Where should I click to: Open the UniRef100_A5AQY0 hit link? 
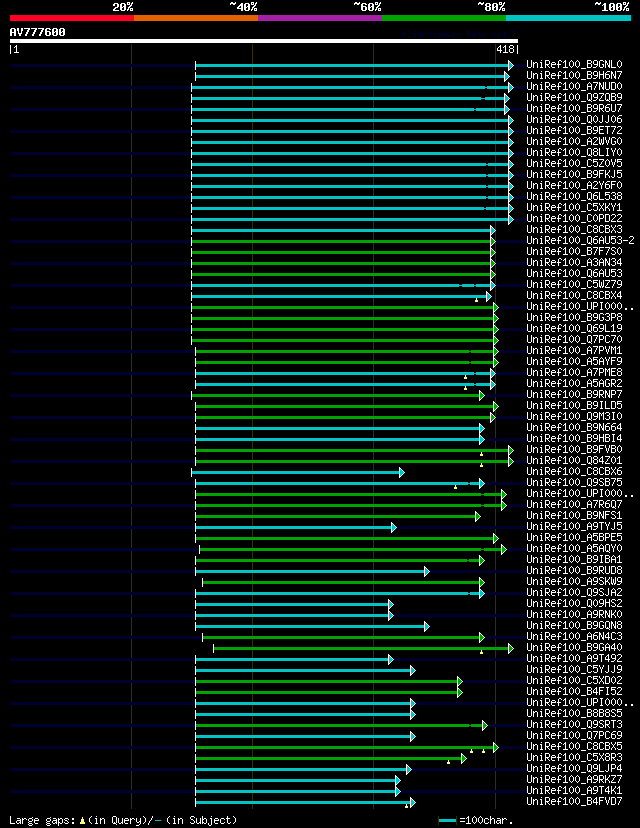click(x=574, y=549)
